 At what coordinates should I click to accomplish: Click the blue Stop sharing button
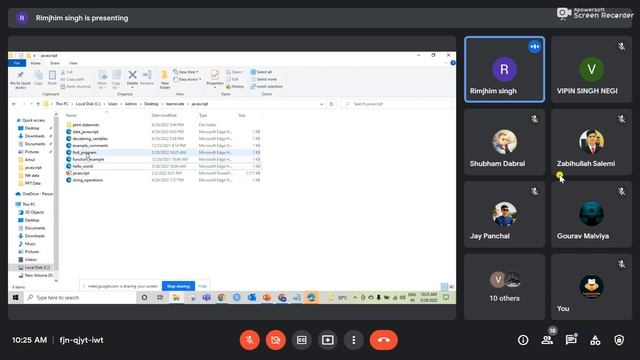click(178, 286)
